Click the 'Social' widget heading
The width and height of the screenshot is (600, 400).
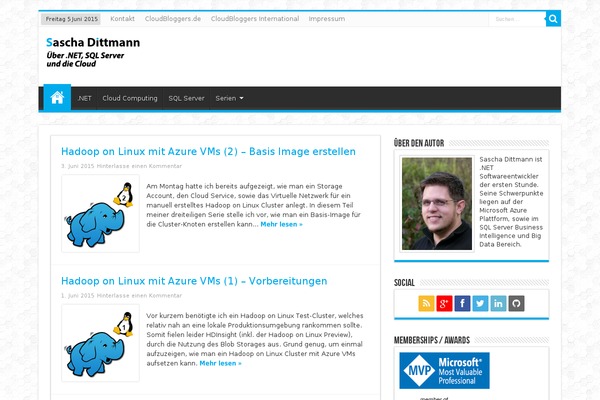(x=404, y=283)
